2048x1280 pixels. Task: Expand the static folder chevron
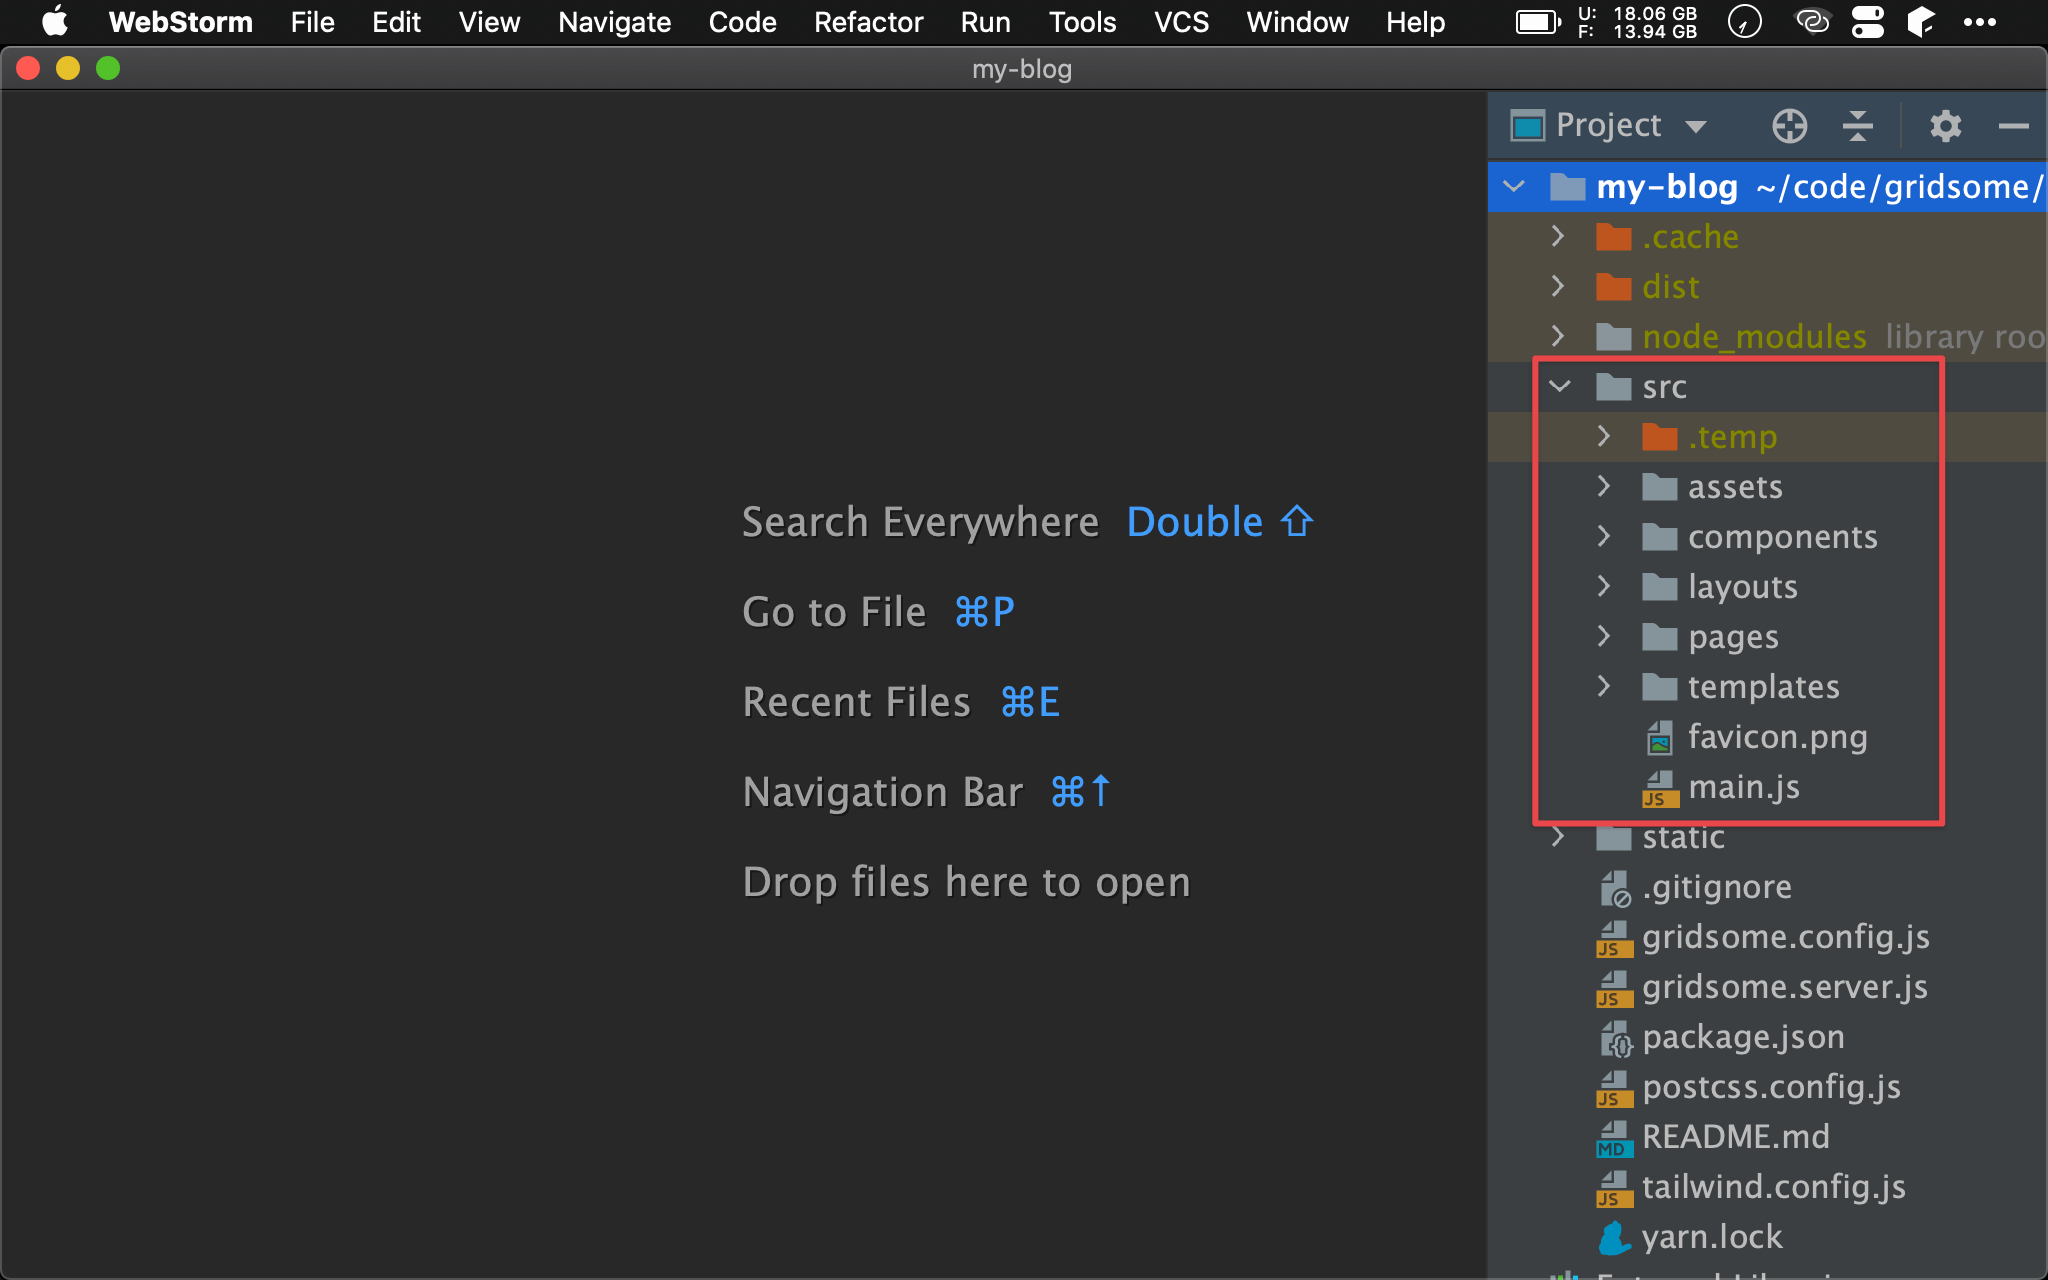[x=1557, y=836]
